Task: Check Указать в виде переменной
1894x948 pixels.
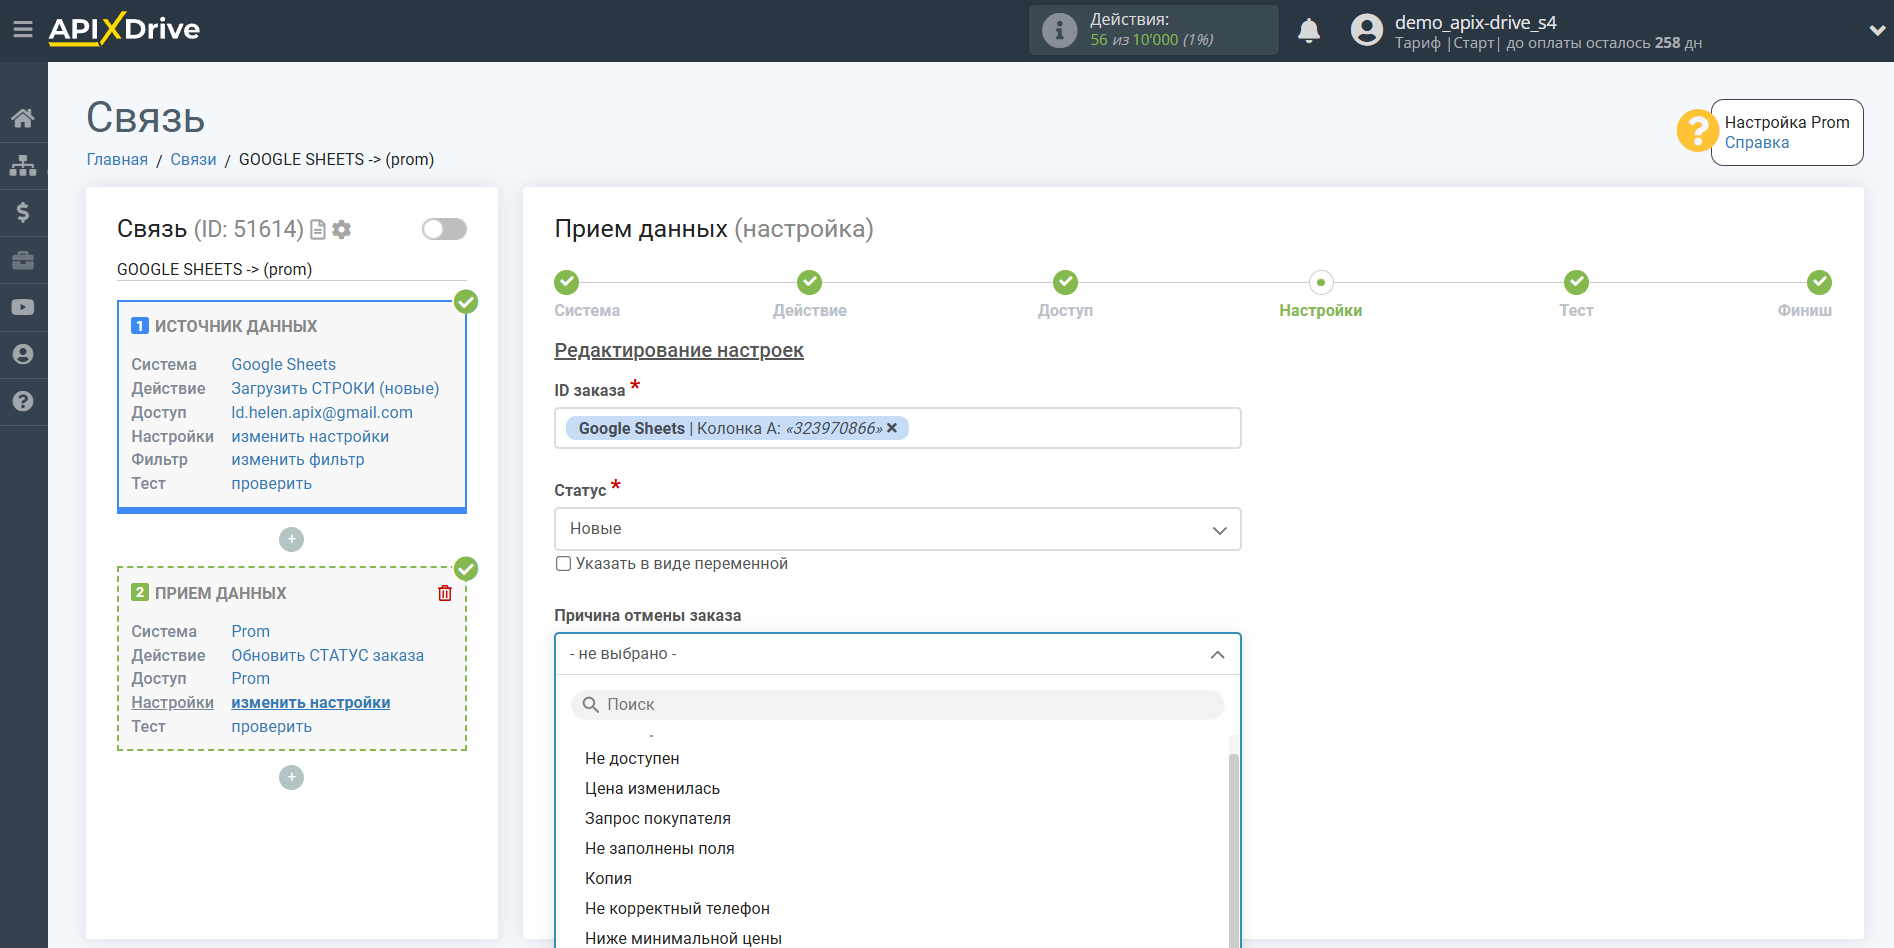Action: point(564,564)
